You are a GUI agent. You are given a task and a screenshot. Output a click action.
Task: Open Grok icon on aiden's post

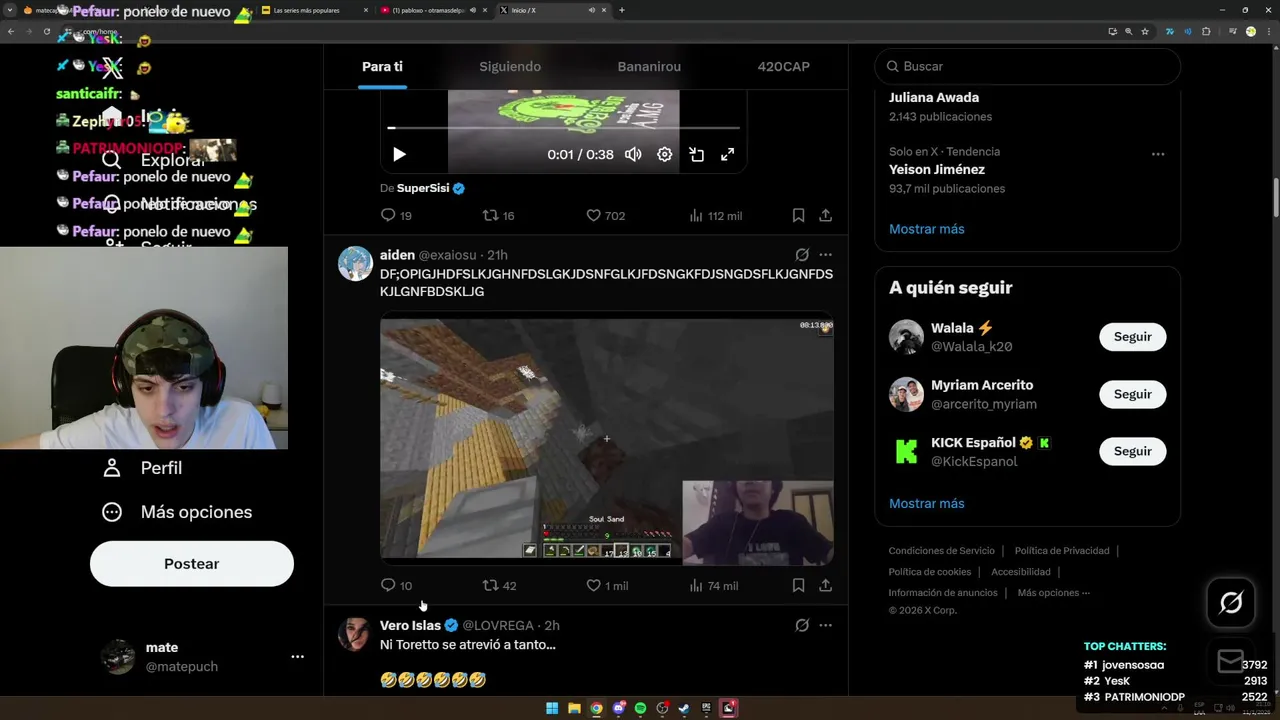tap(802, 255)
